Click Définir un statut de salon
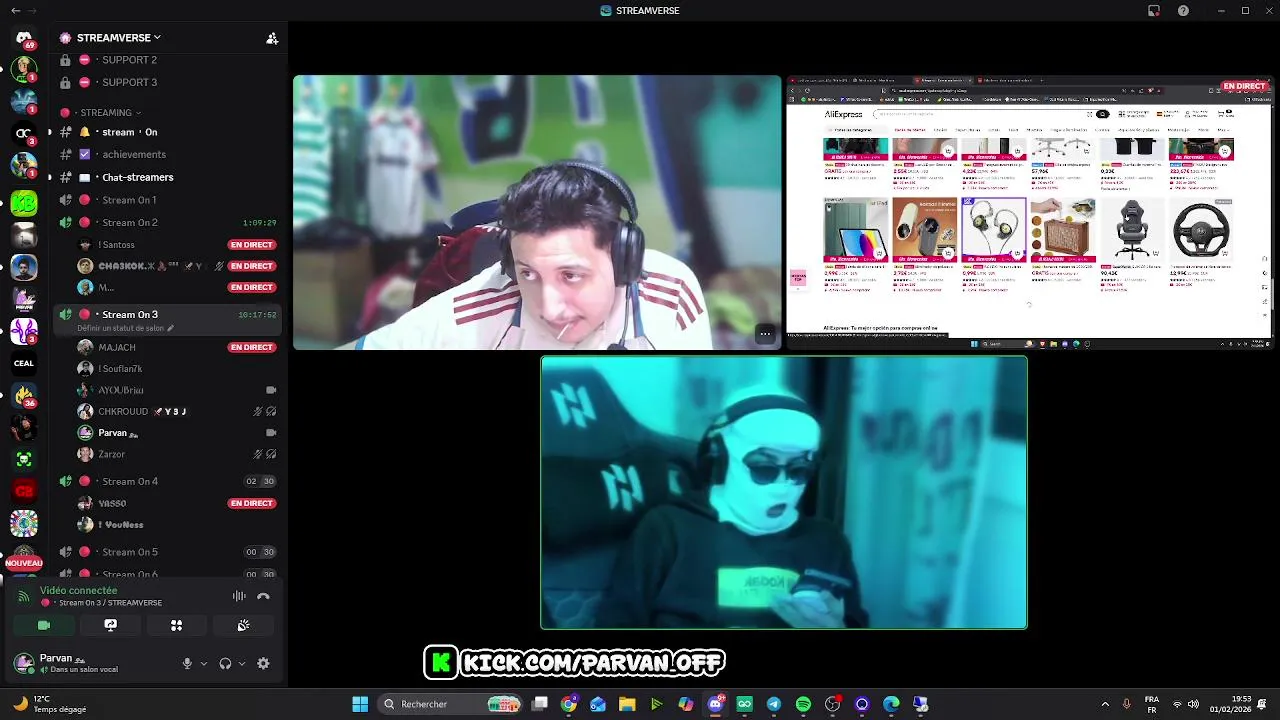Viewport: 1280px width, 720px height. [x=125, y=328]
